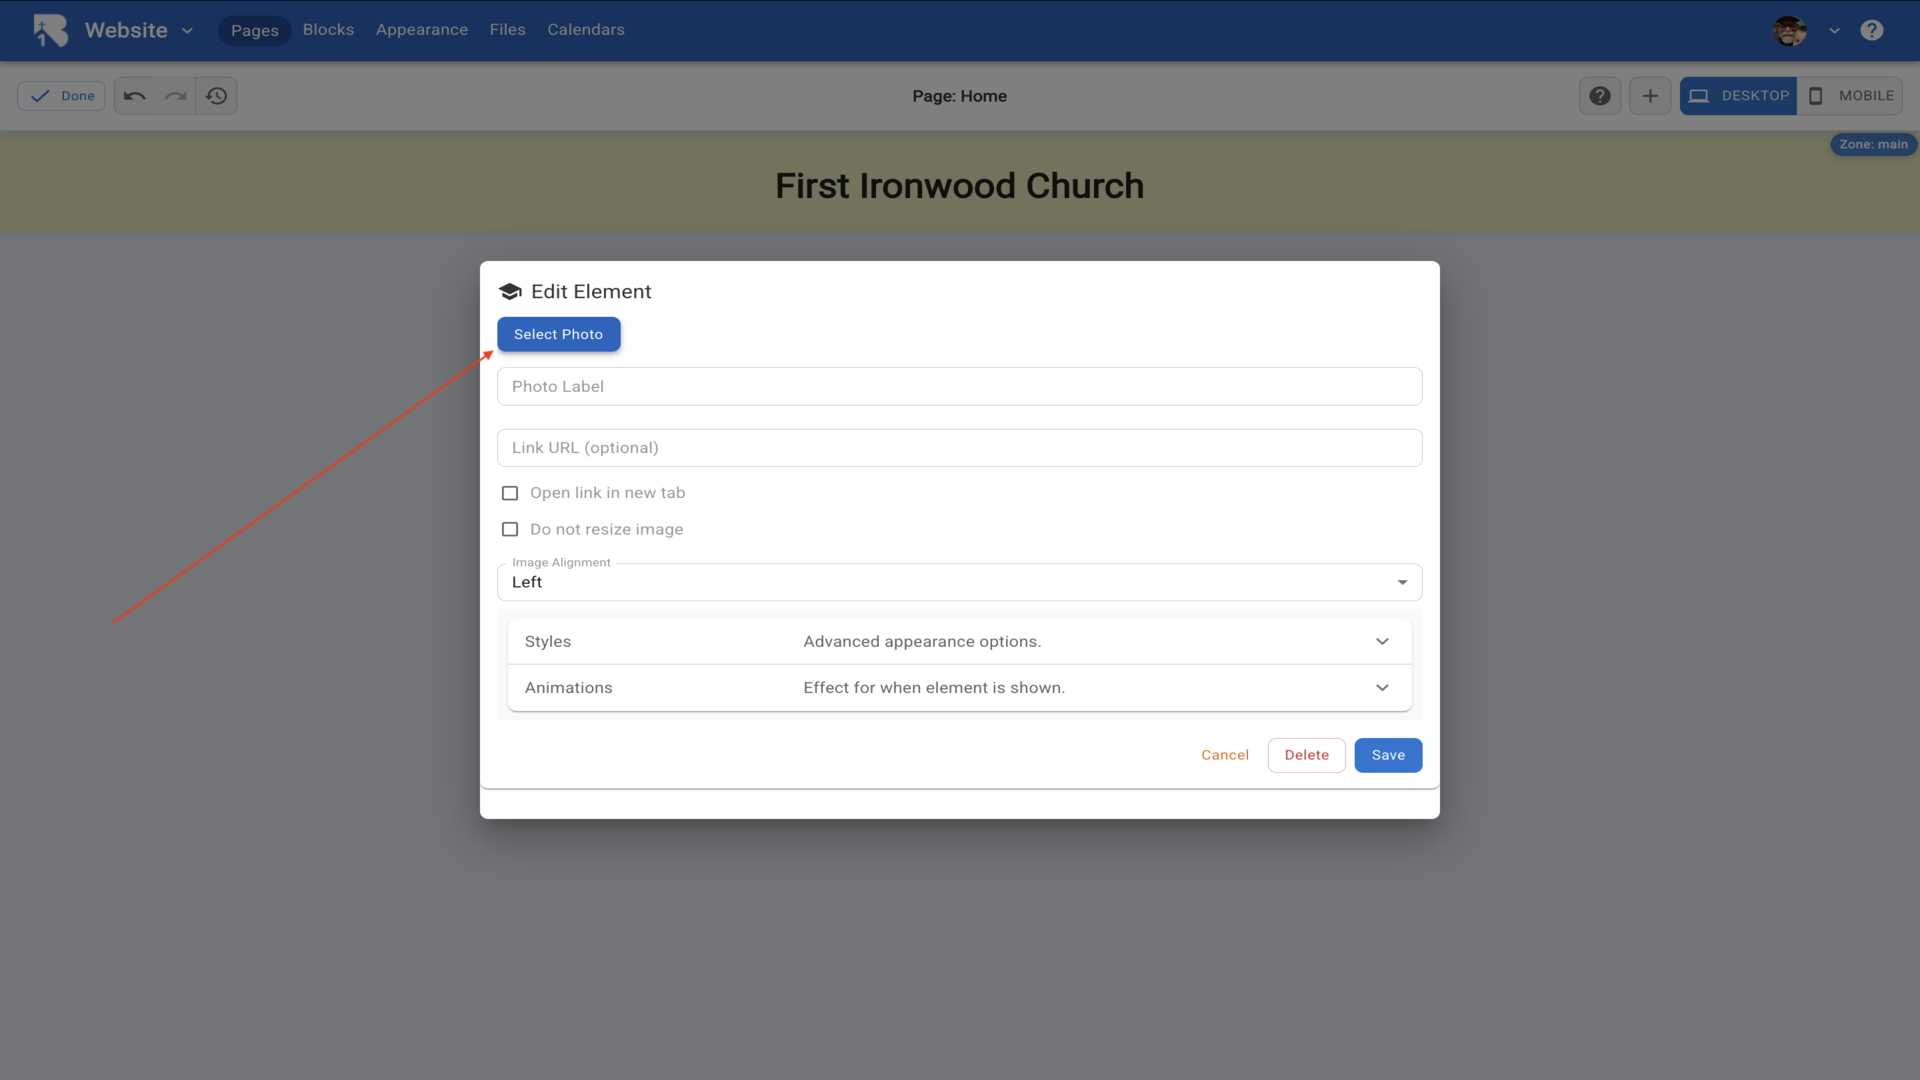
Task: Open editor help question mark icon
Action: [1600, 96]
